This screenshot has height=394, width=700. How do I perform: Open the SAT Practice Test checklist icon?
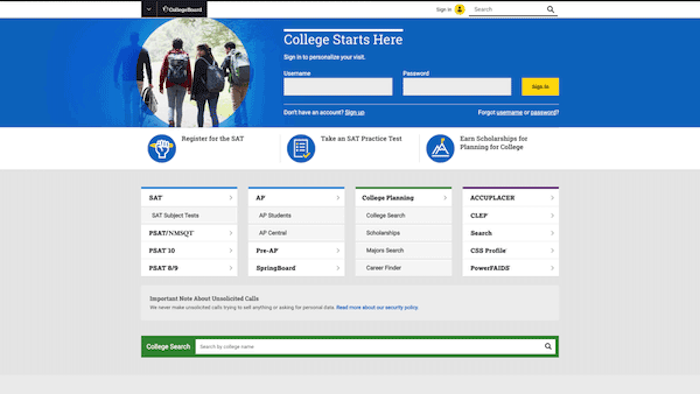[301, 149]
